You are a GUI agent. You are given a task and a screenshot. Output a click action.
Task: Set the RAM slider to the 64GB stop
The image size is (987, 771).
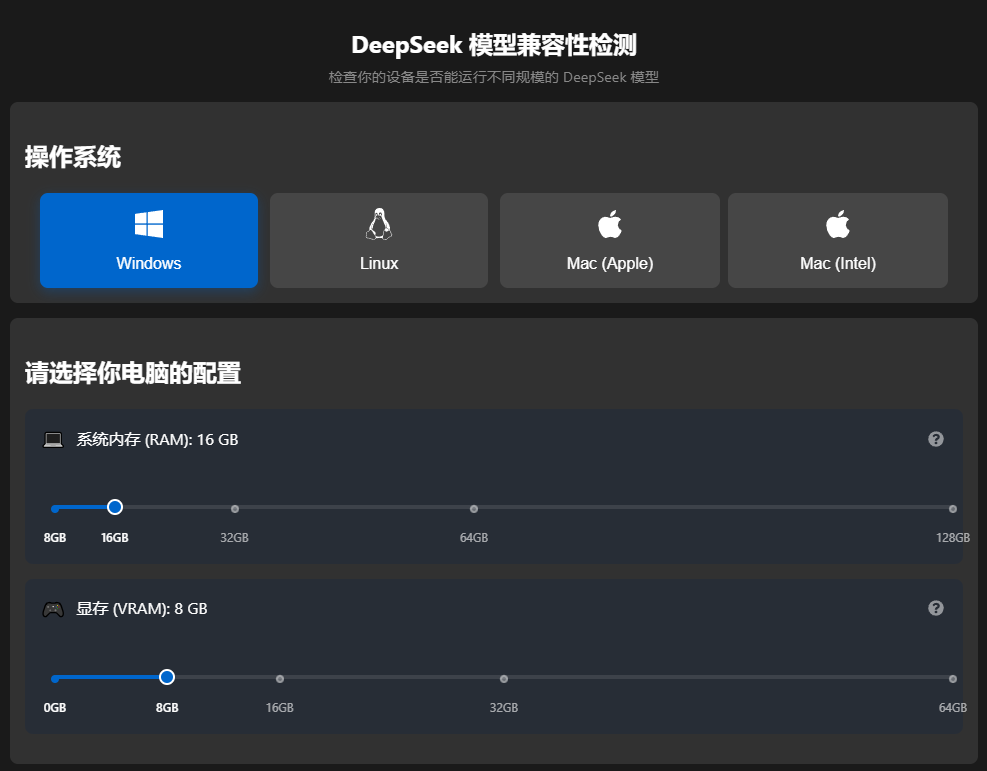[x=474, y=509]
